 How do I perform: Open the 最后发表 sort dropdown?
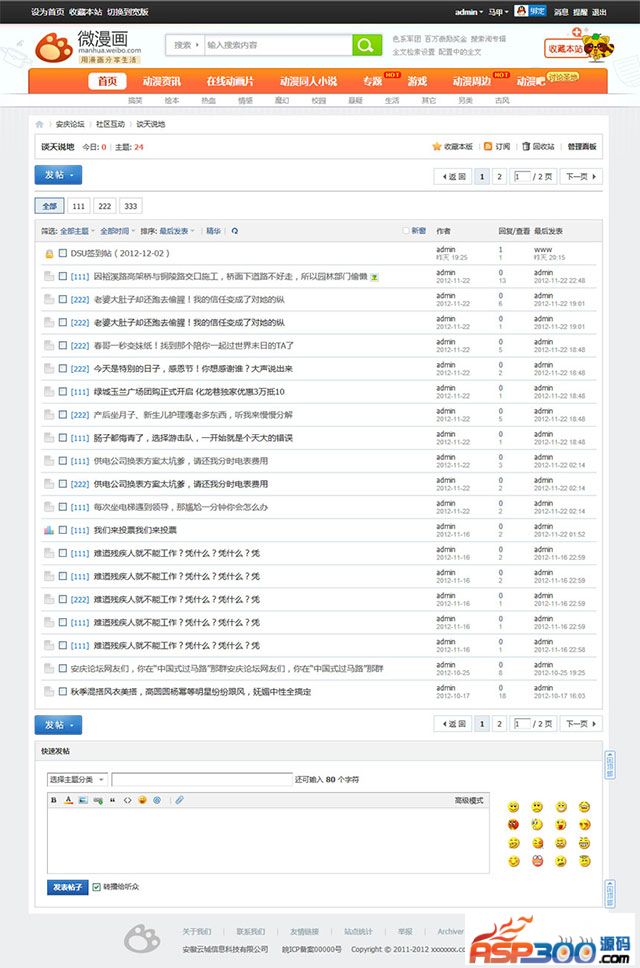point(177,231)
